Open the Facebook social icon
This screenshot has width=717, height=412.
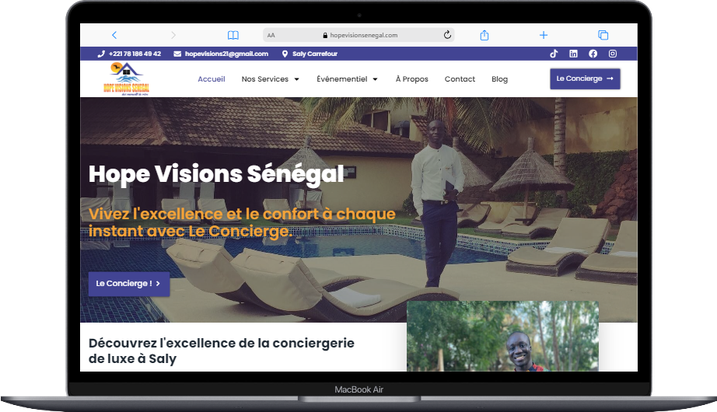click(593, 54)
